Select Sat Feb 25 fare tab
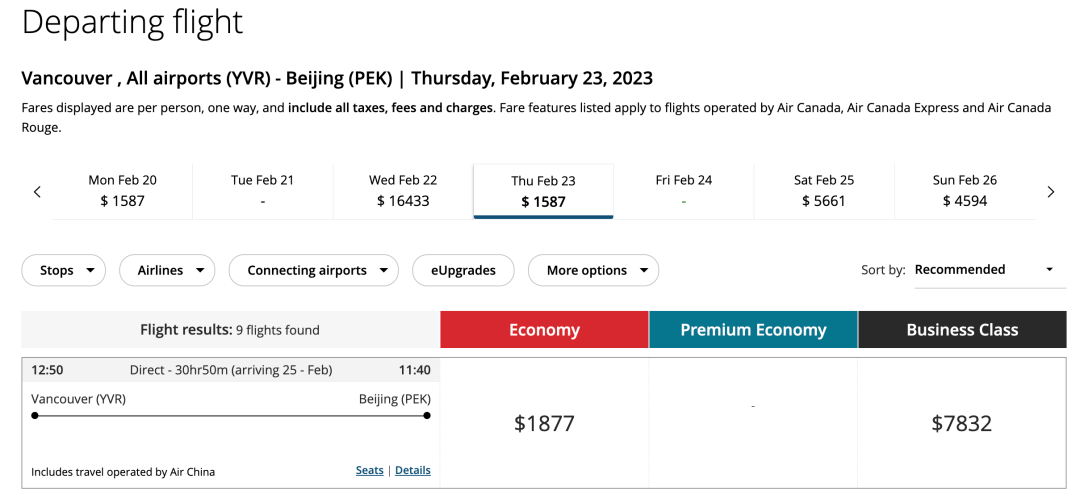The image size is (1080, 495). 824,191
